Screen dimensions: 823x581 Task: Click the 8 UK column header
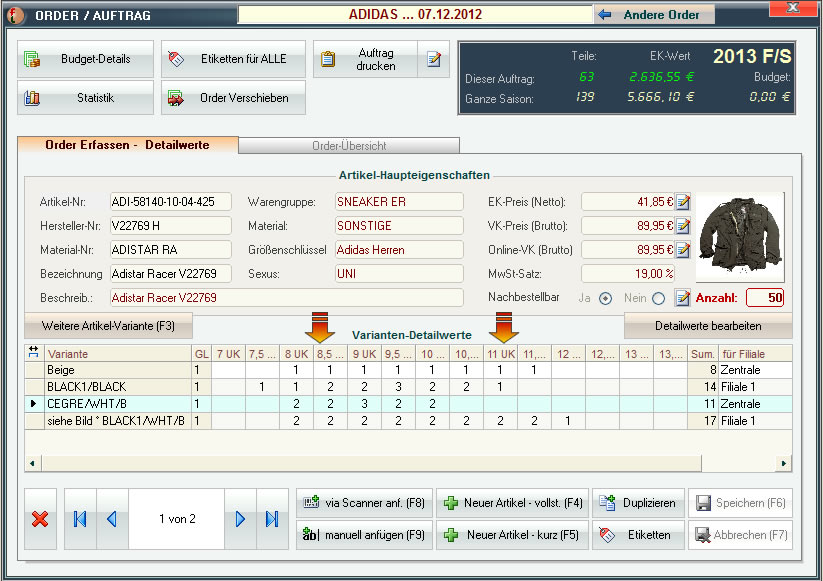pyautogui.click(x=297, y=354)
